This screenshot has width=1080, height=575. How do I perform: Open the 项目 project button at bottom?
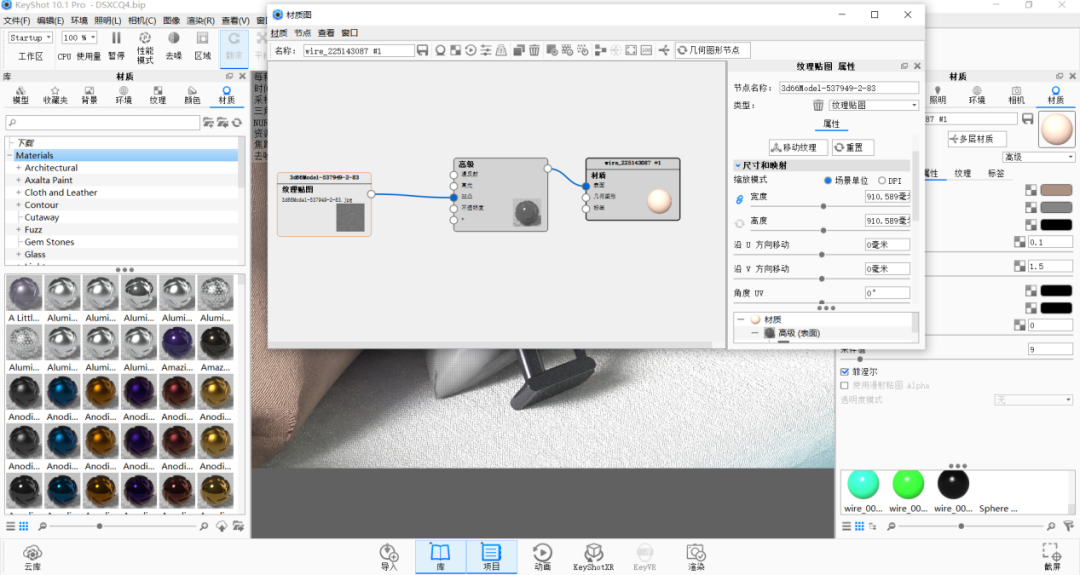click(x=491, y=556)
